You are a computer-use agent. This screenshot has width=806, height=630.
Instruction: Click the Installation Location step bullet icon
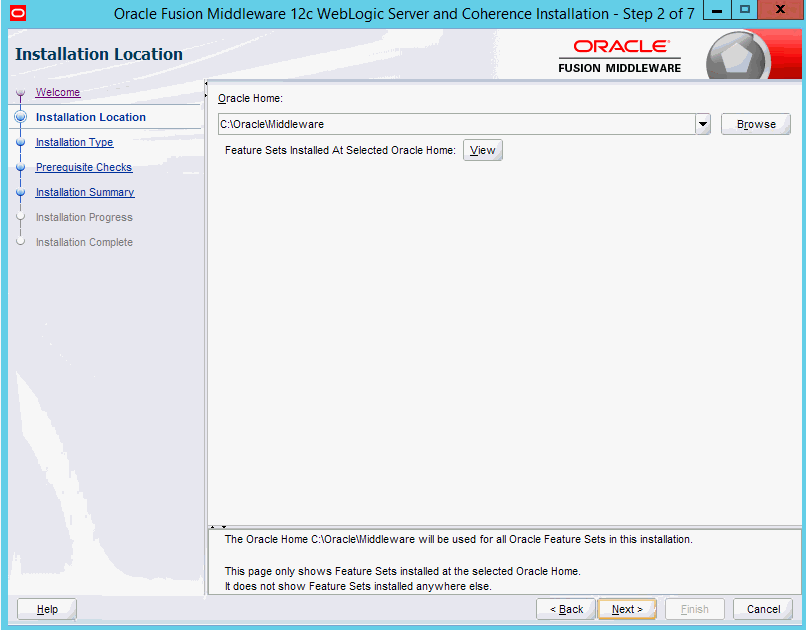[21, 117]
